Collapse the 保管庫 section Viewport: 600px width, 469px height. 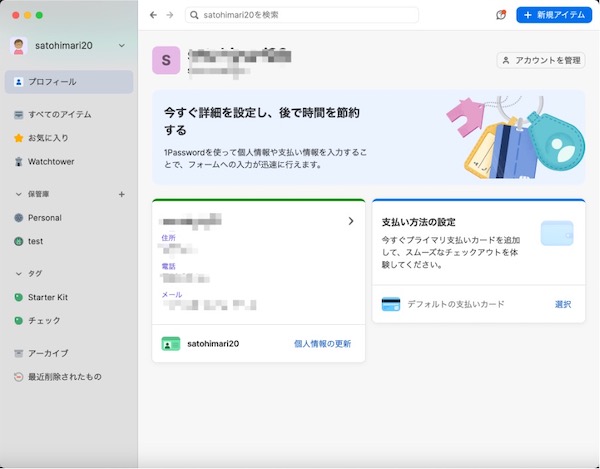18,194
